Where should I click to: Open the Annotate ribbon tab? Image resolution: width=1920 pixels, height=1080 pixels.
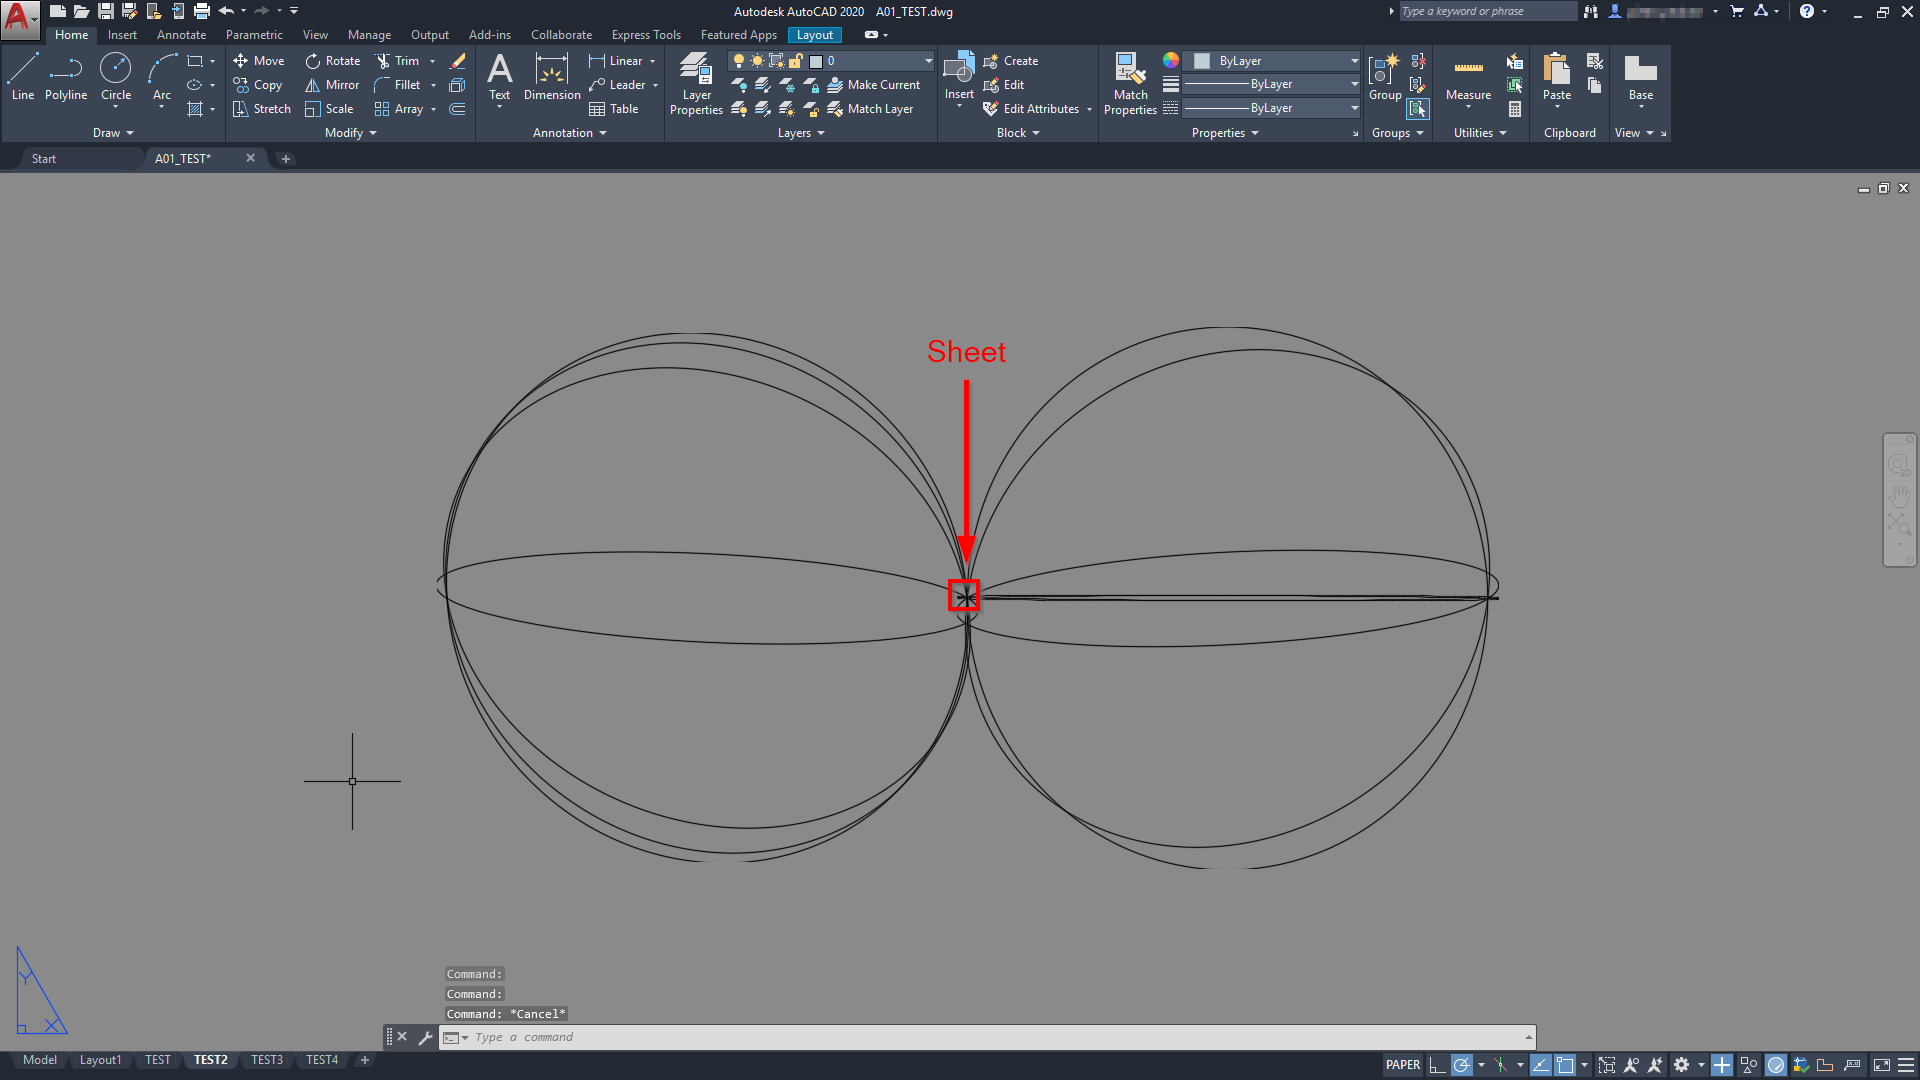[181, 35]
